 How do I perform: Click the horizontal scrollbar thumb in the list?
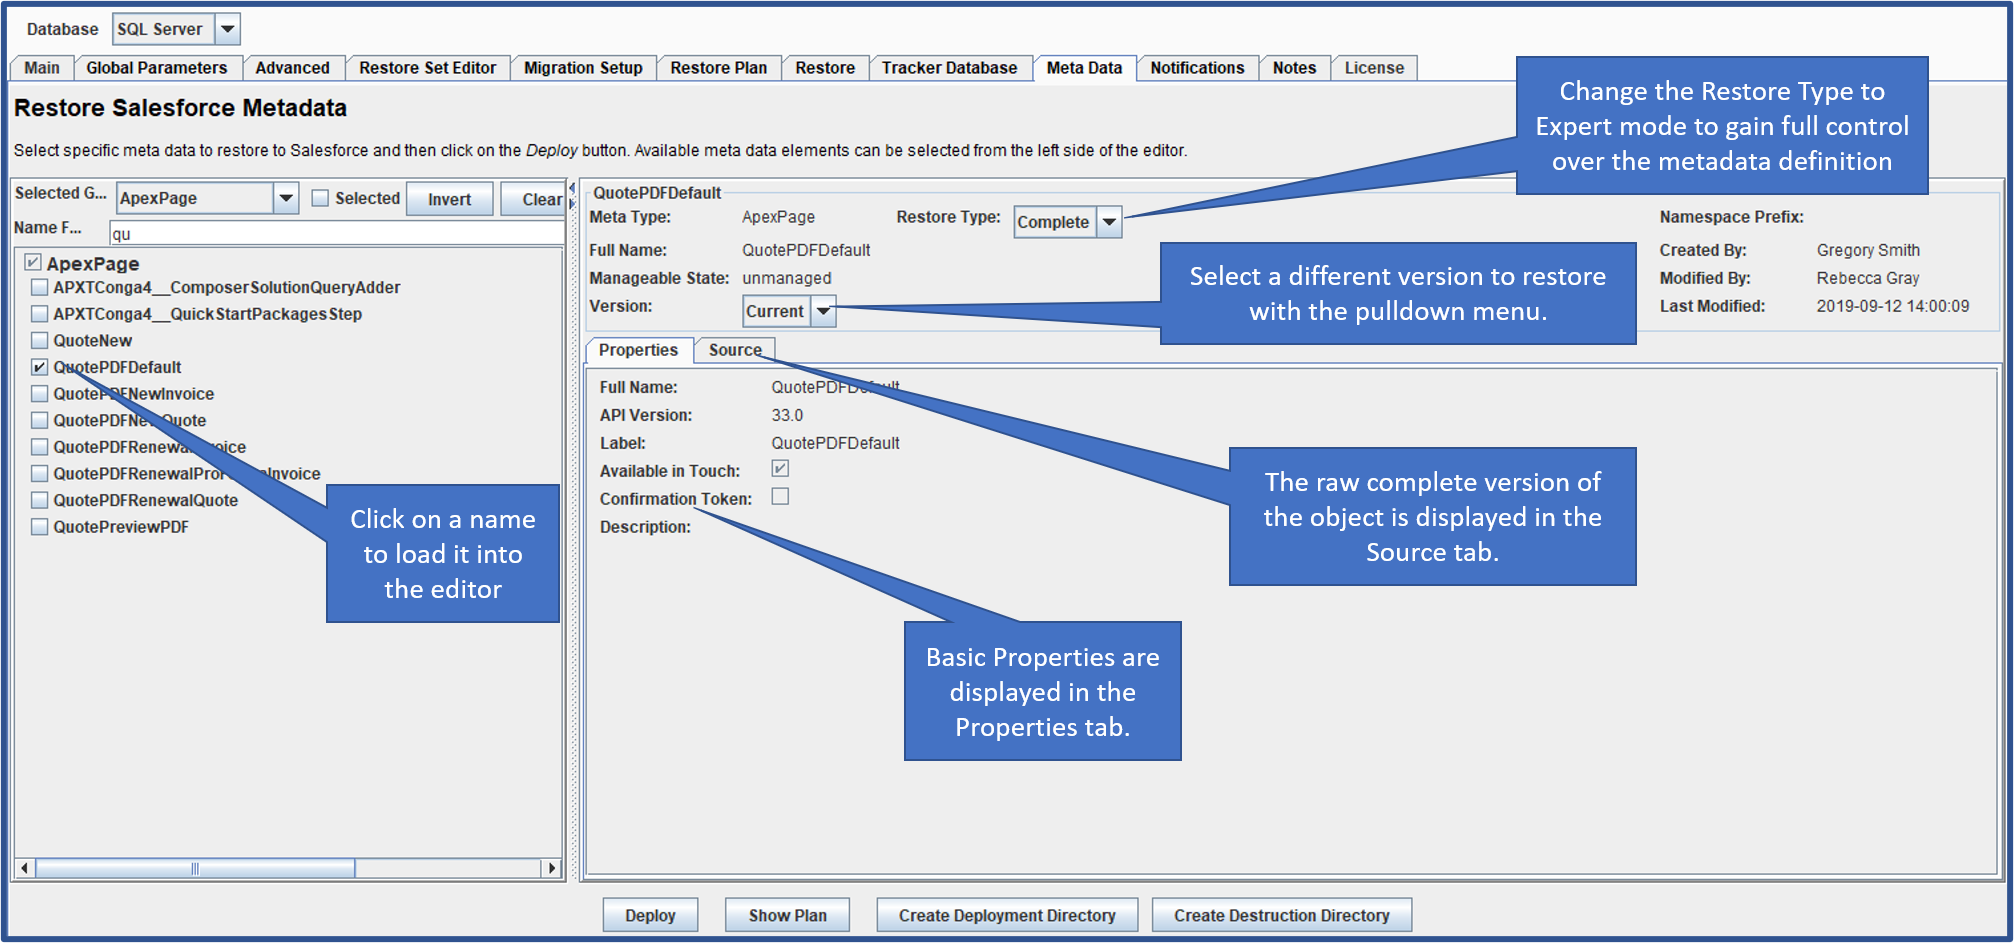(x=195, y=868)
